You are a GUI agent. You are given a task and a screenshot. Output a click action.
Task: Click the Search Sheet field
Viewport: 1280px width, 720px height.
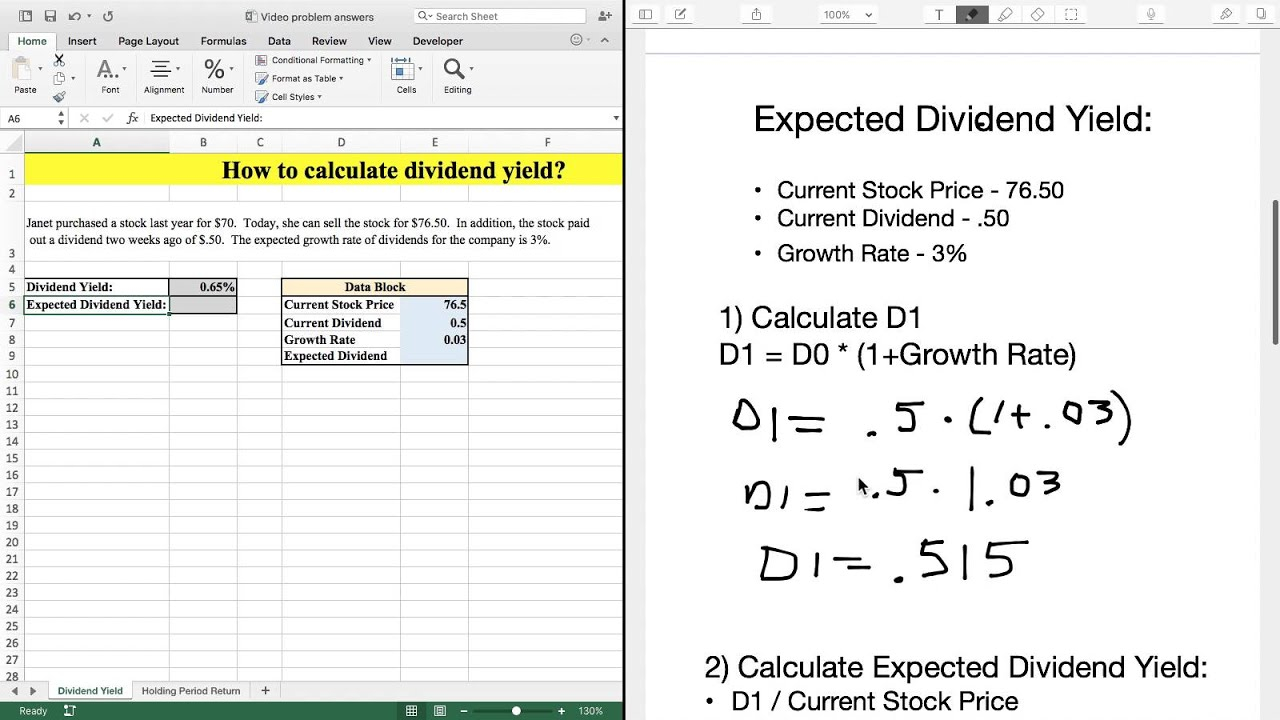(x=500, y=16)
